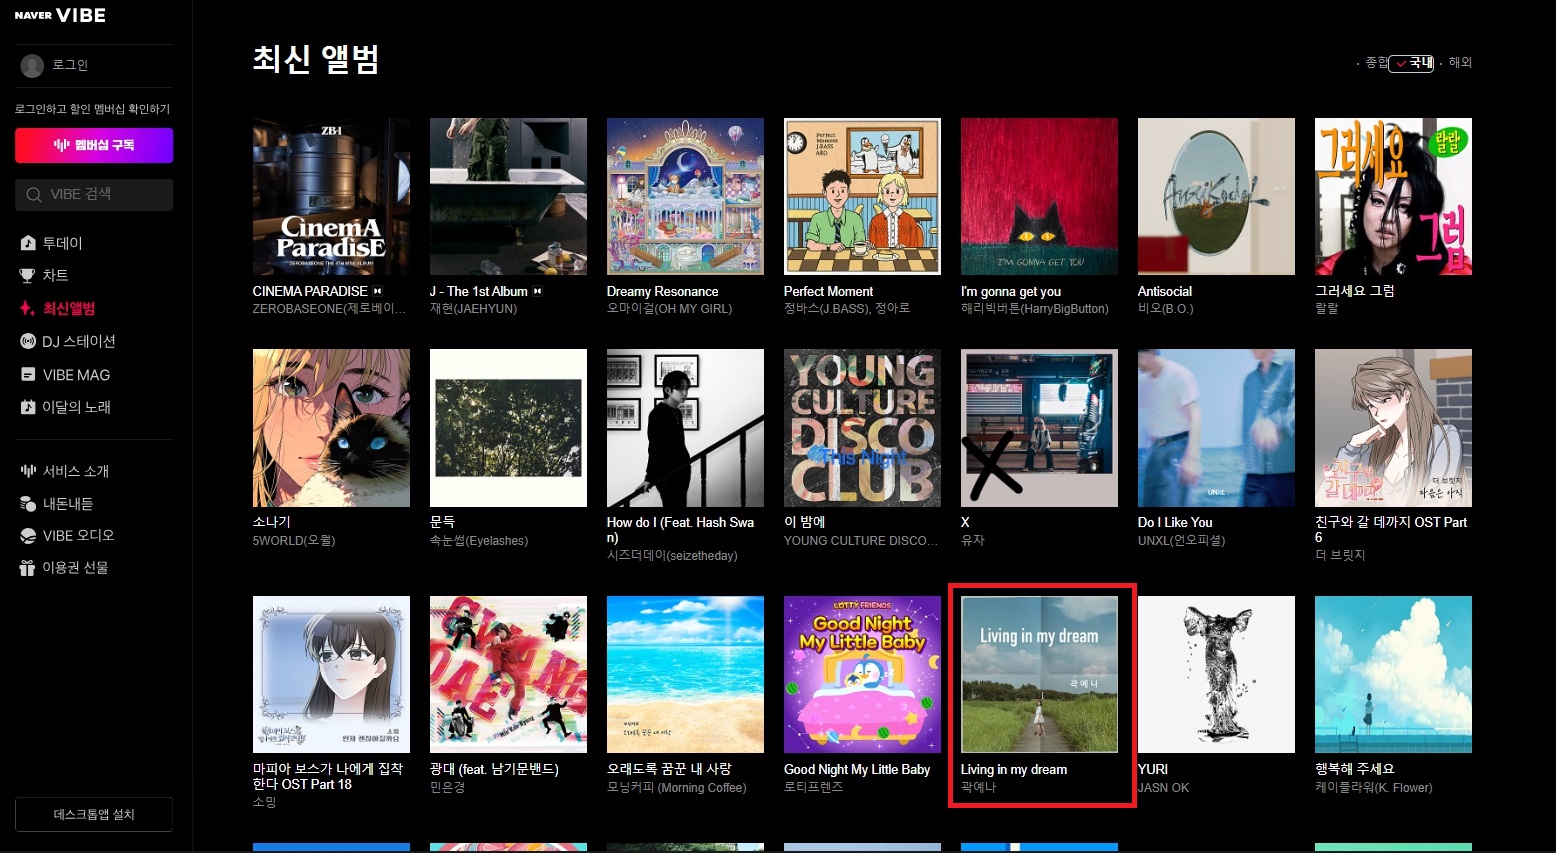Click artist name JASN OK
This screenshot has height=853, width=1556.
point(1163,788)
